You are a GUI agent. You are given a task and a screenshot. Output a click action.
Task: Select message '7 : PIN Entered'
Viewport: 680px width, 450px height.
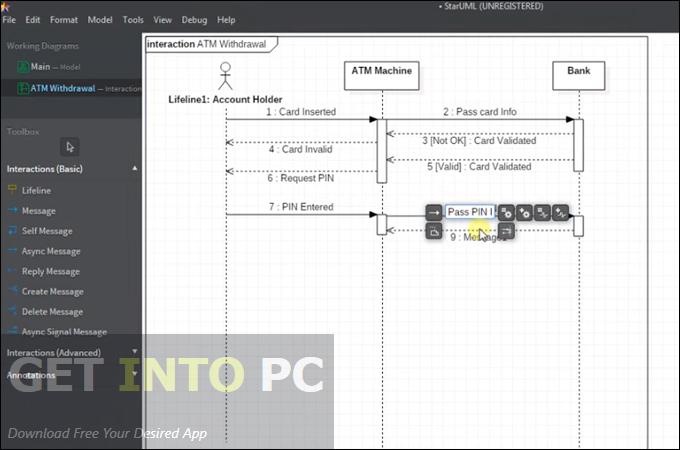tap(301, 207)
